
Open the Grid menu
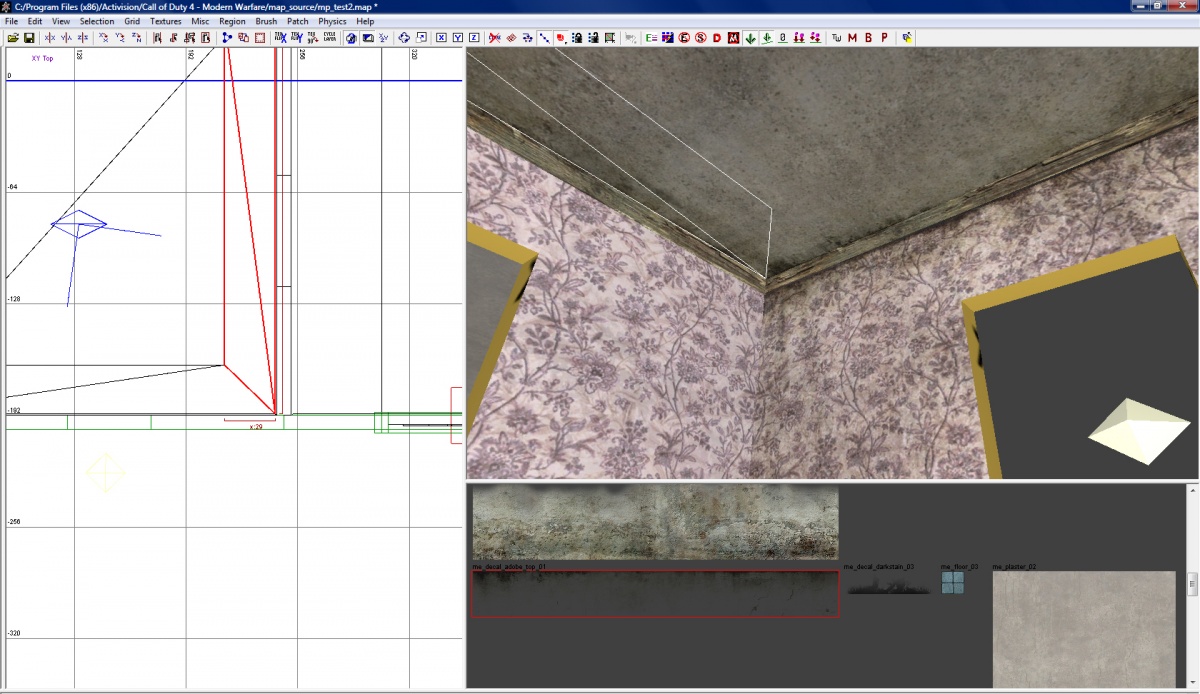click(x=132, y=21)
